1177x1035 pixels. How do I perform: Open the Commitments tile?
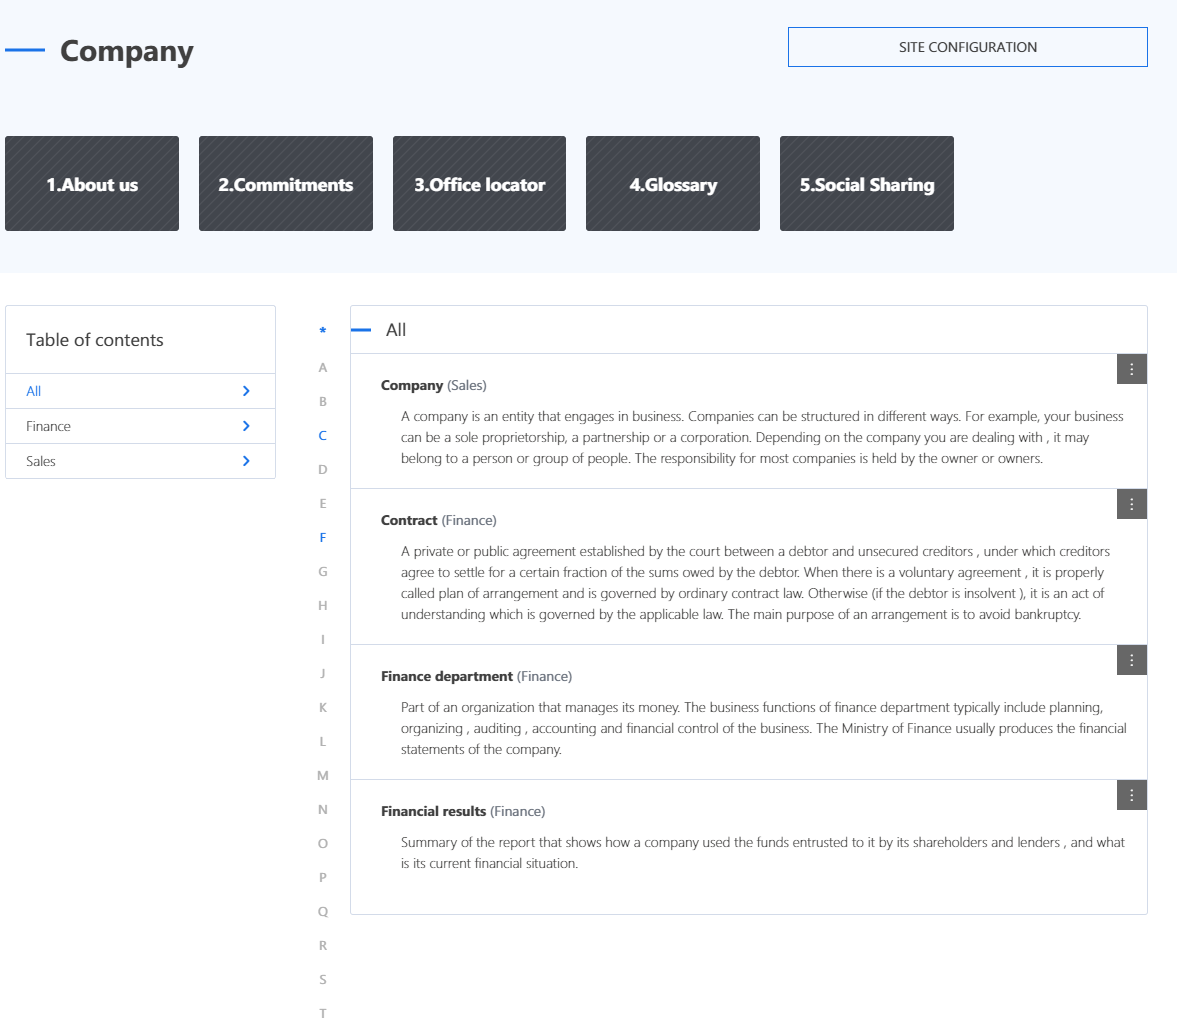point(286,183)
